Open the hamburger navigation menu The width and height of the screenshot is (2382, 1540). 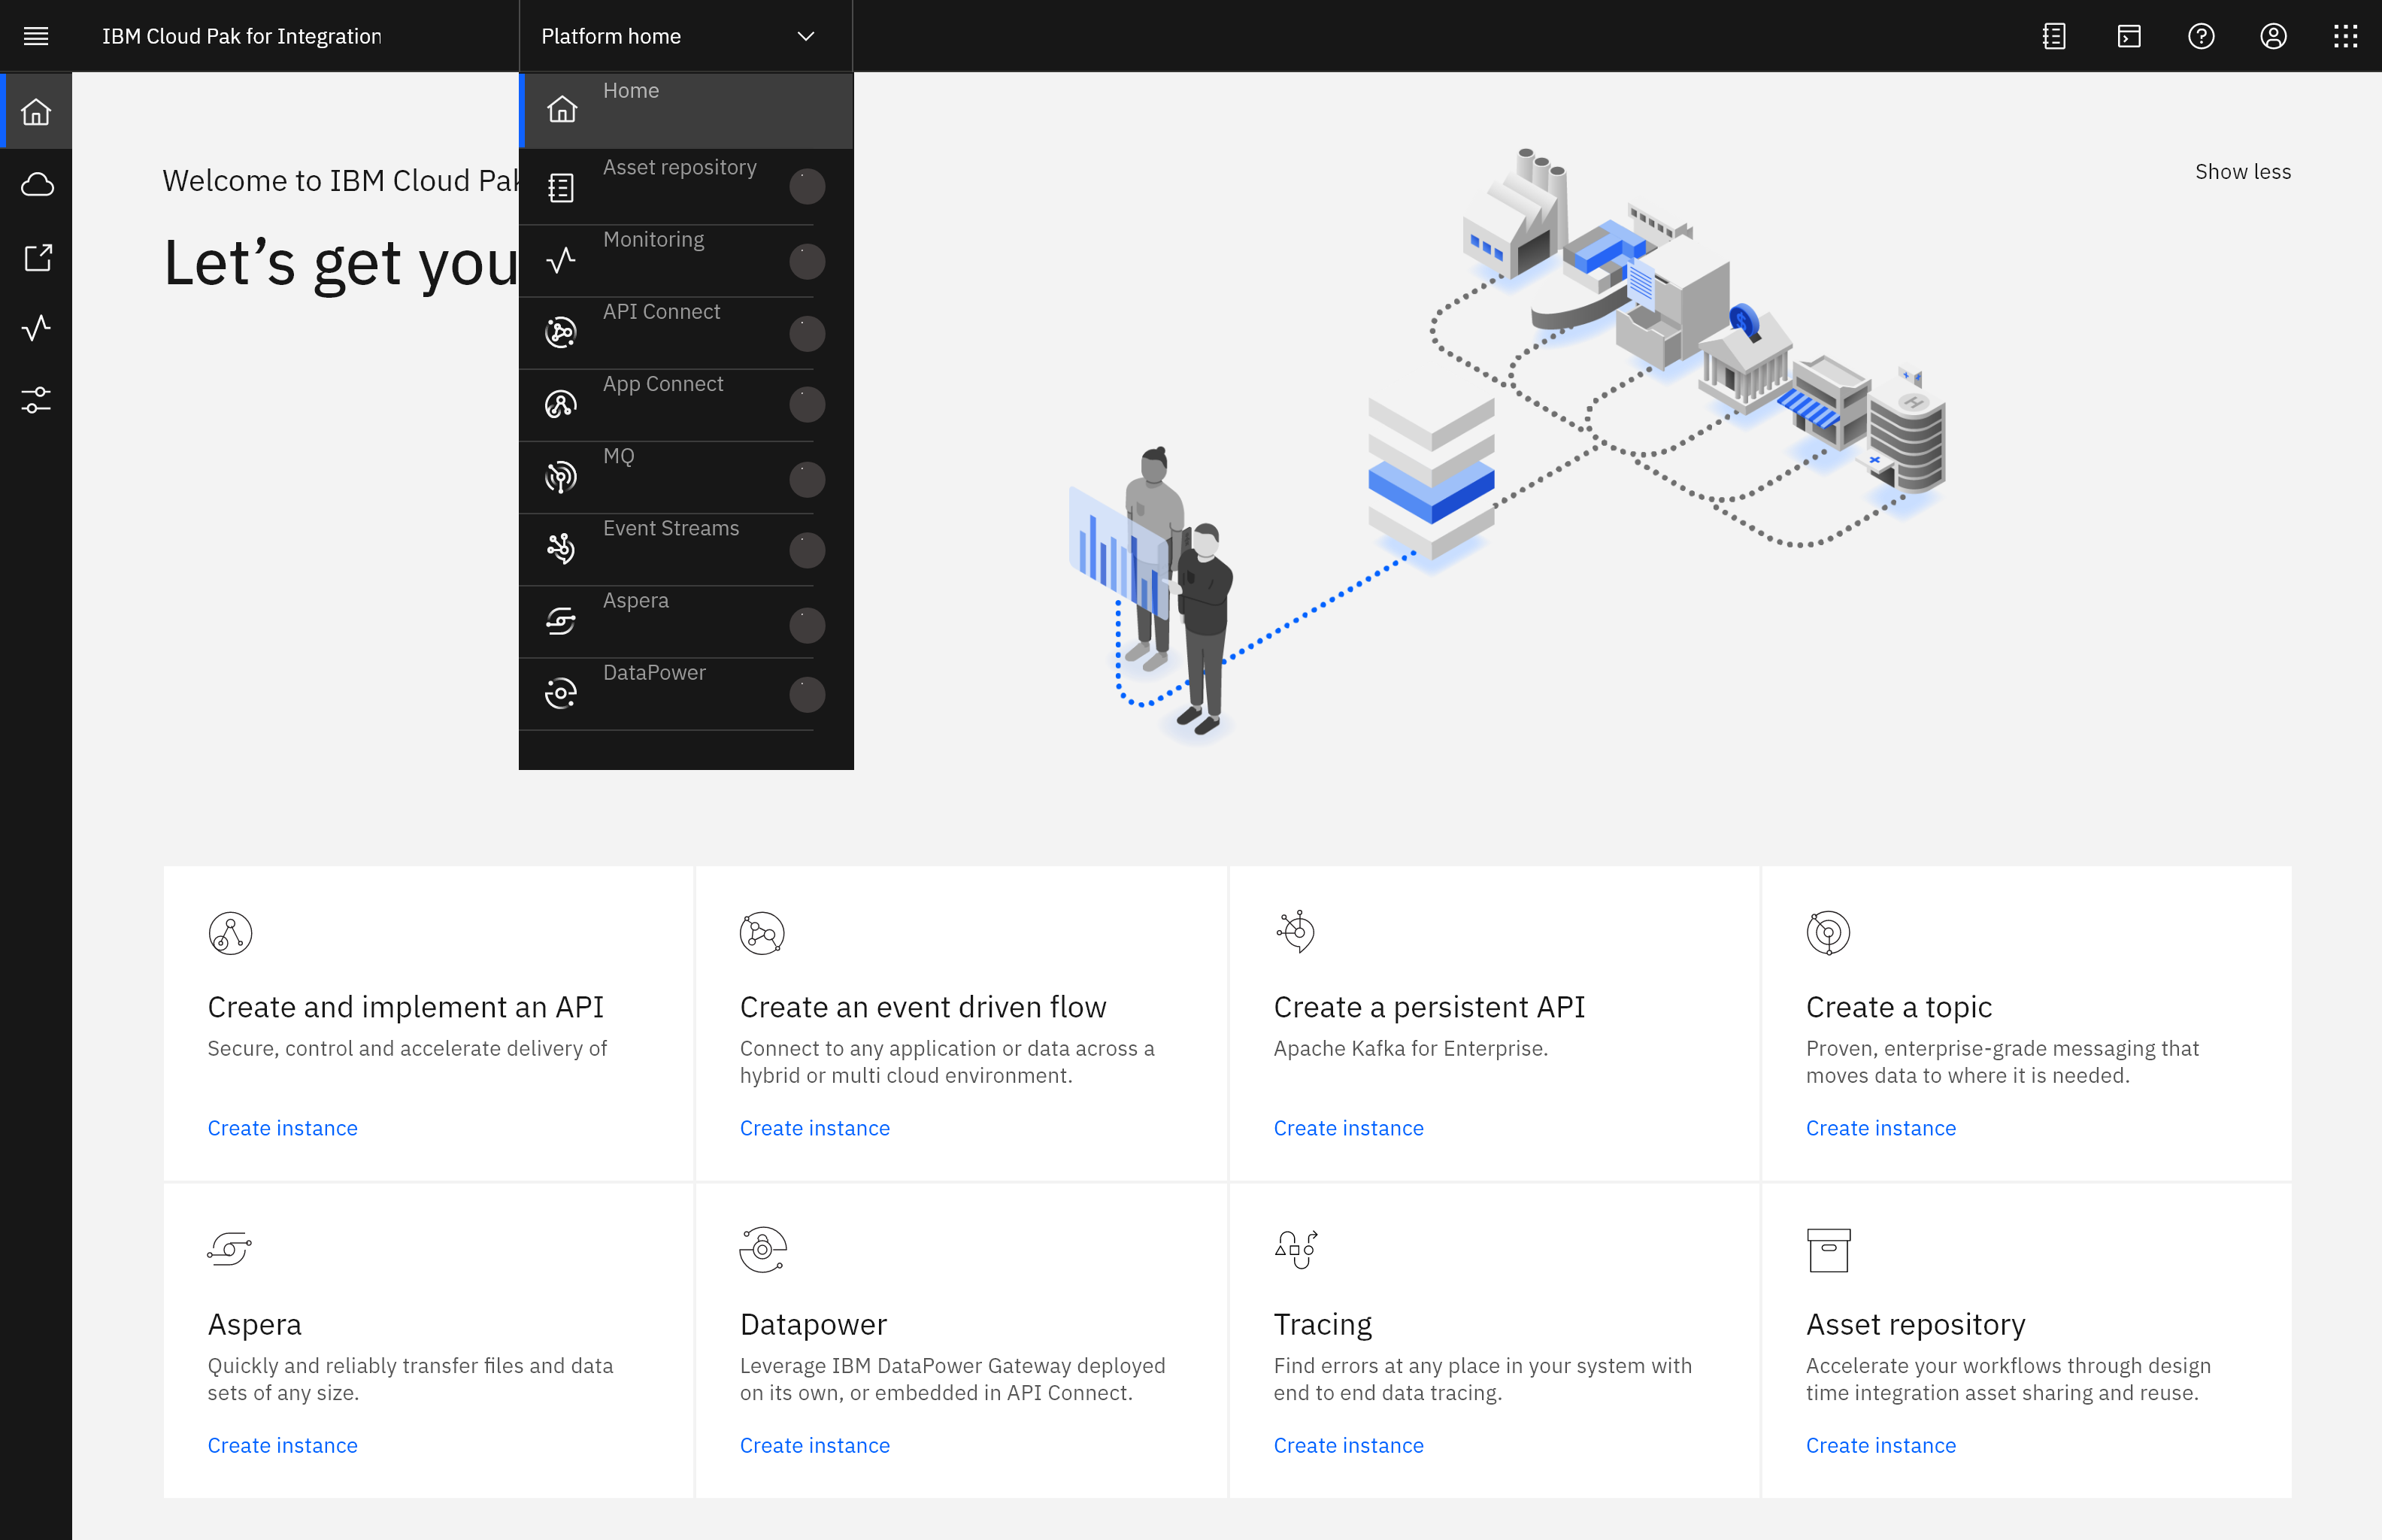click(36, 36)
